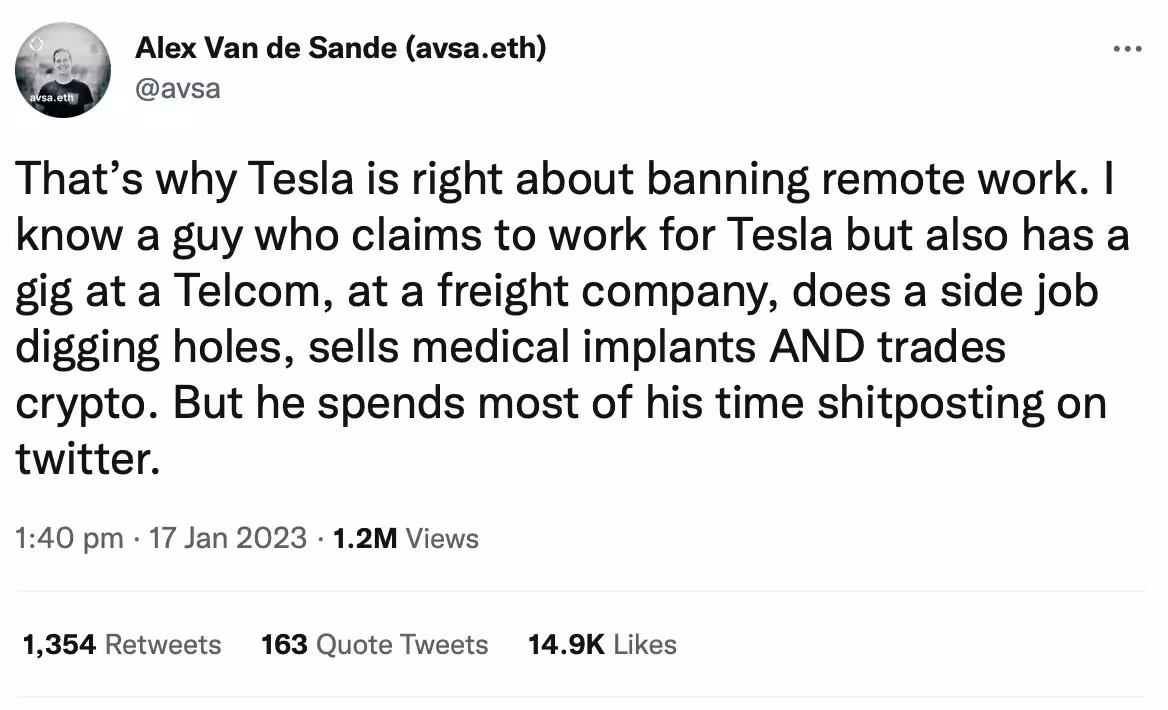
Task: Click the 14.9K like count number
Action: coord(566,644)
